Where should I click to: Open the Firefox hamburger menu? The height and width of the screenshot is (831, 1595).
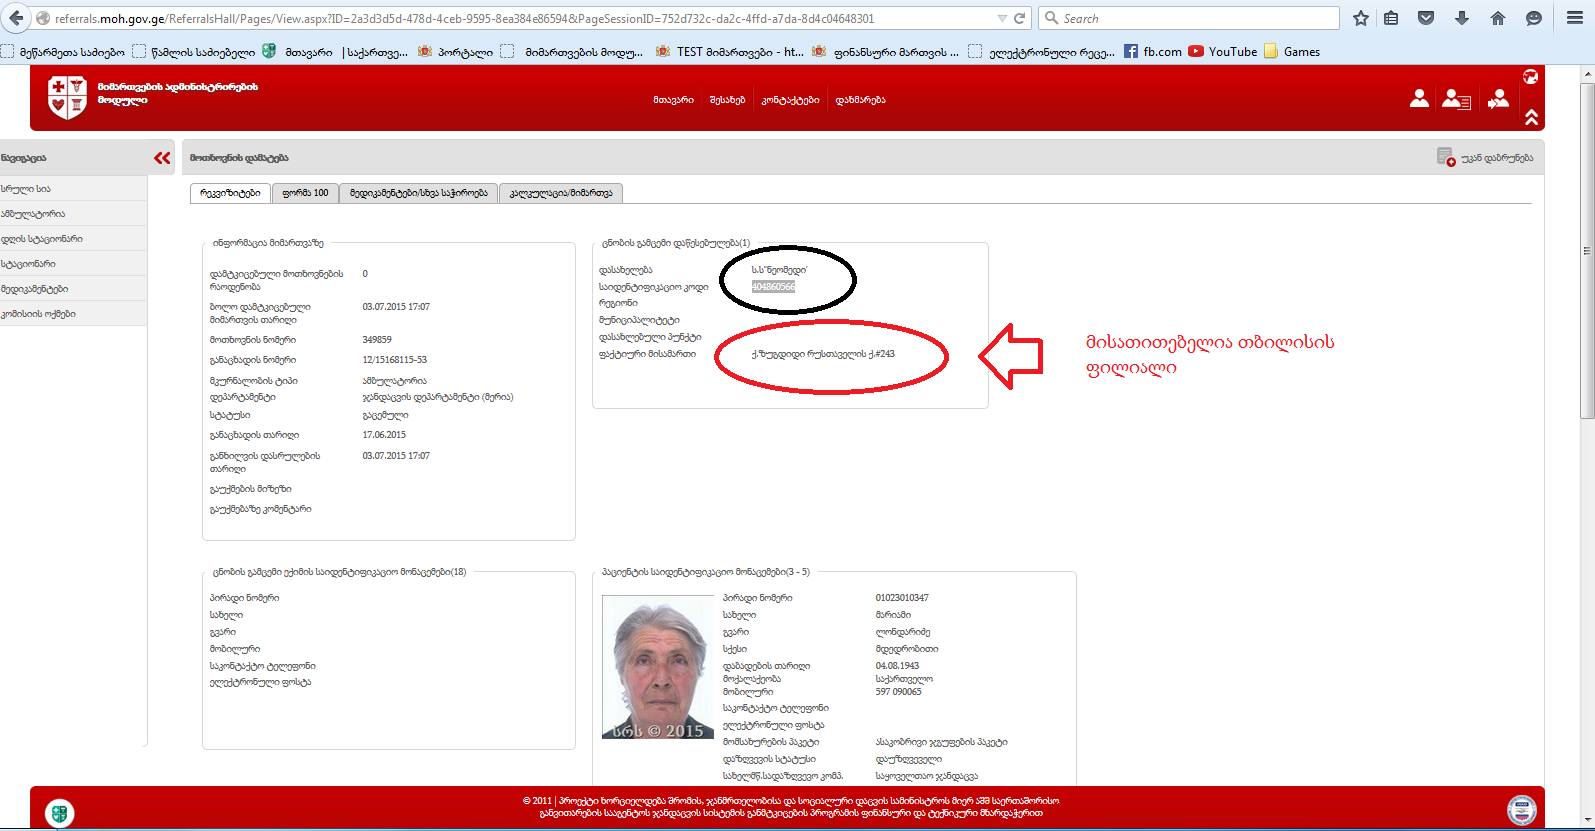(x=1574, y=18)
